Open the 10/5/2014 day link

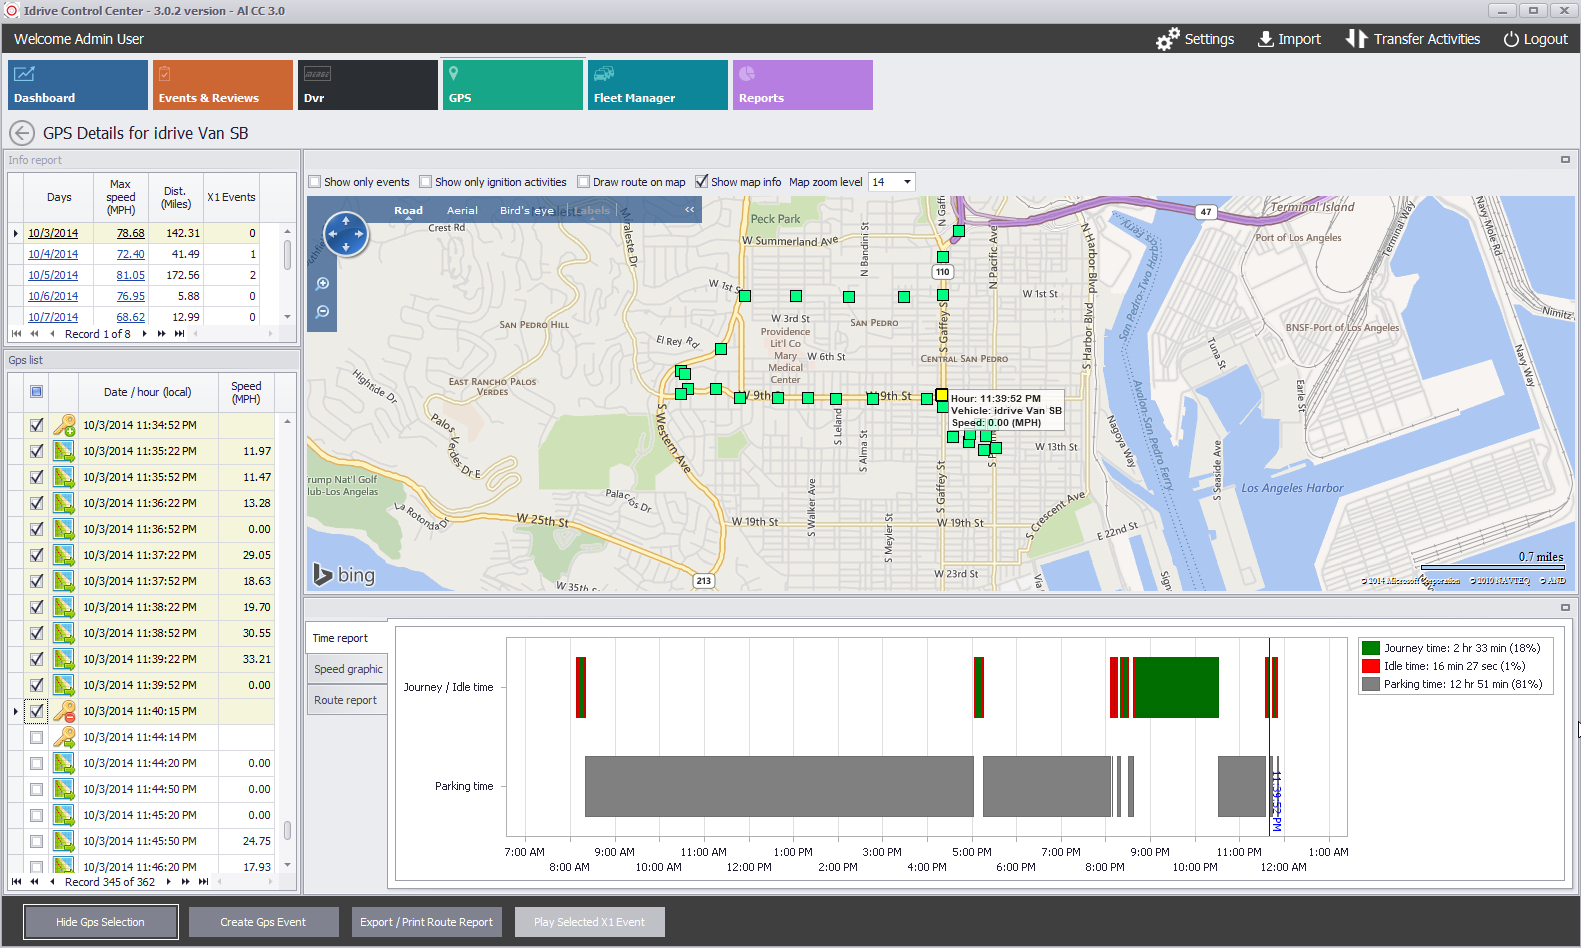pos(53,275)
